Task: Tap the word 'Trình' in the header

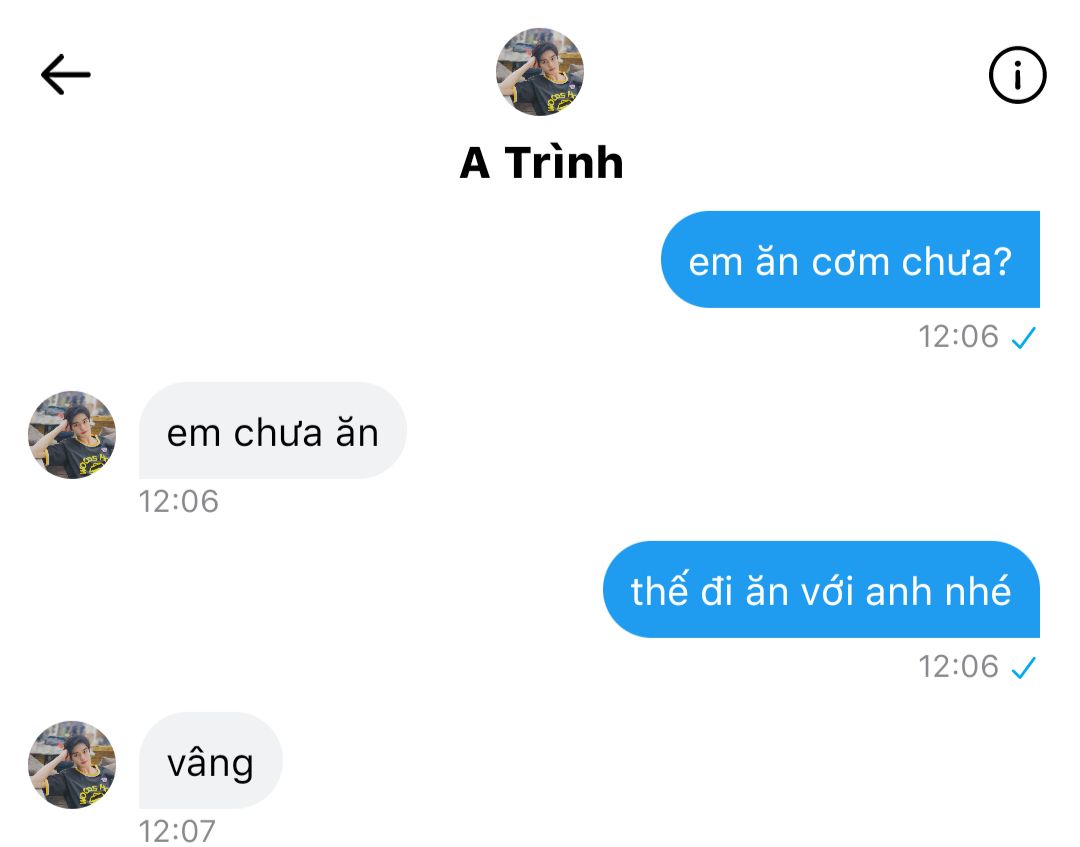Action: click(x=564, y=163)
